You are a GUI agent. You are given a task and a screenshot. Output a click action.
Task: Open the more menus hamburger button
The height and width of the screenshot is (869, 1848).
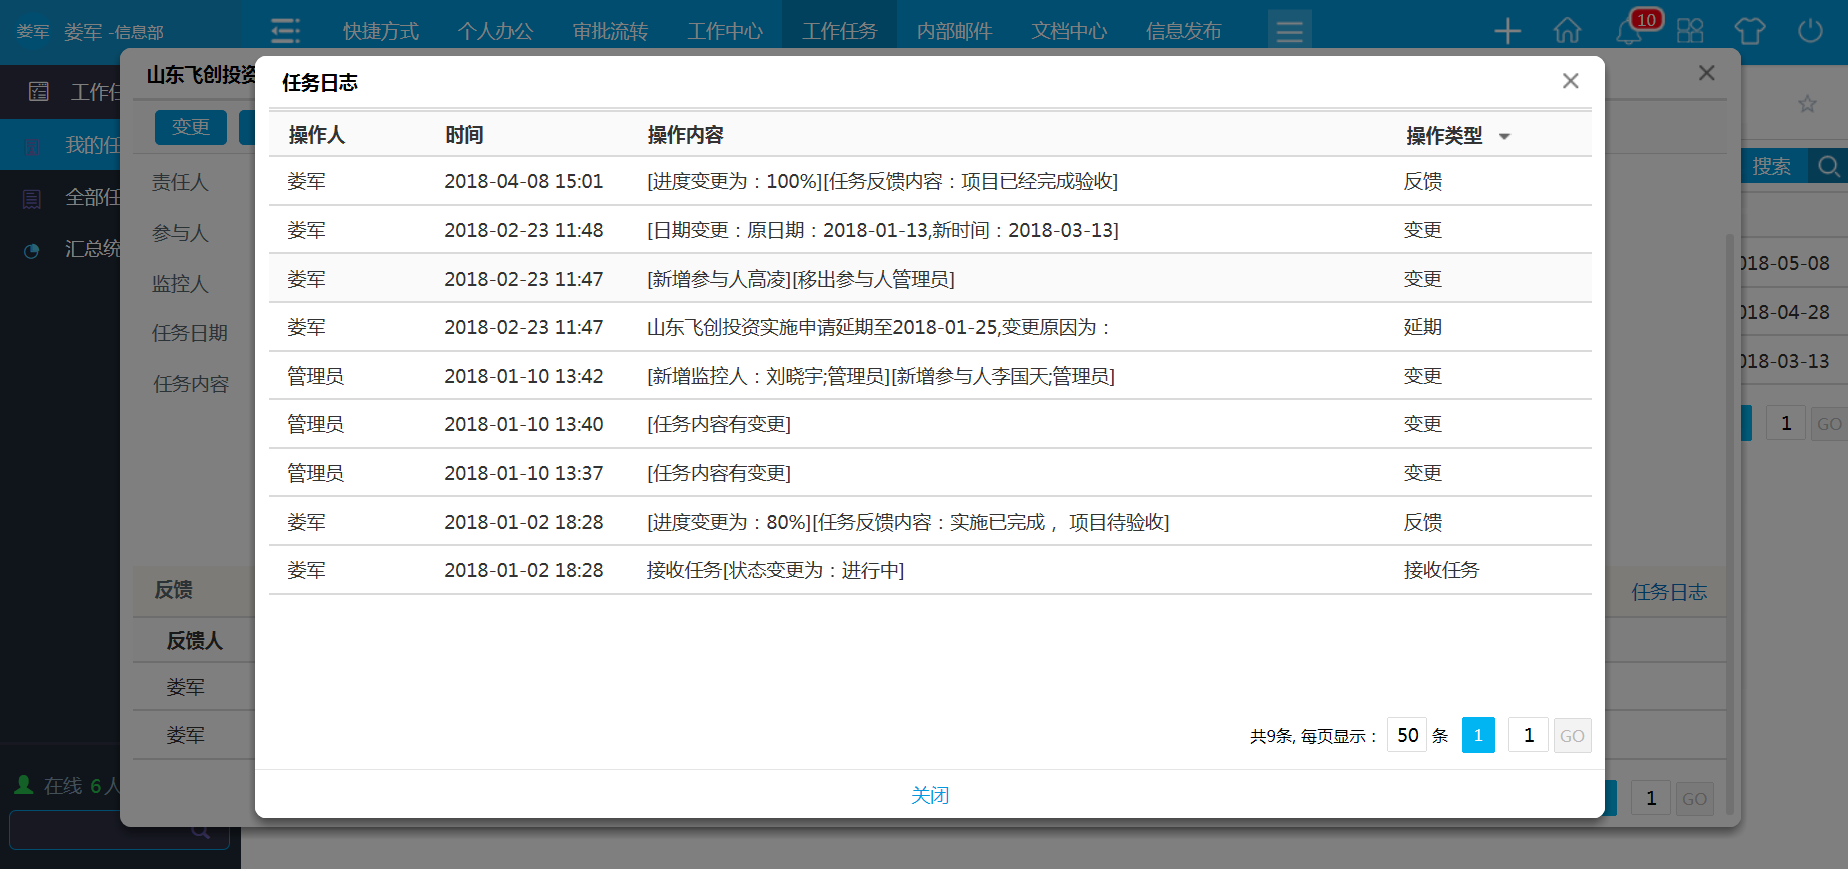[x=1289, y=31]
